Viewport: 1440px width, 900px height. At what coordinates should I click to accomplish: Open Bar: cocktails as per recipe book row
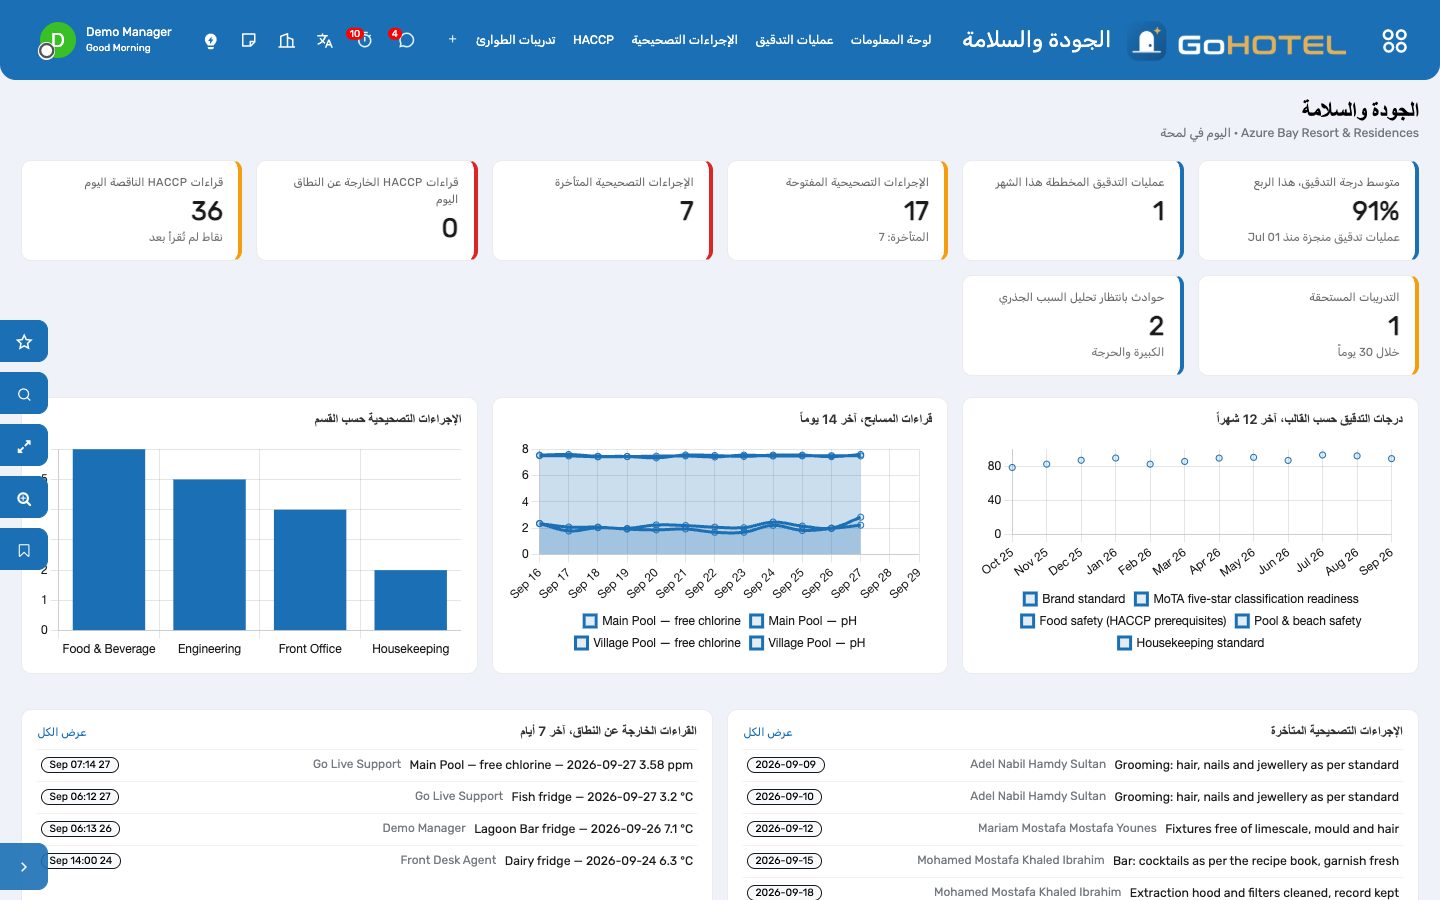(x=1073, y=861)
